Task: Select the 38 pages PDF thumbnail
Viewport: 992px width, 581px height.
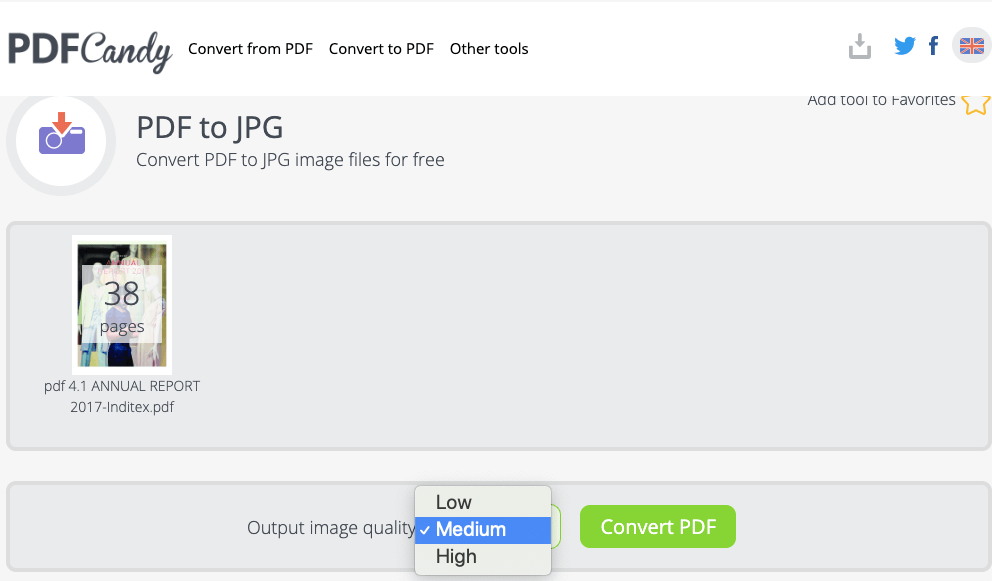Action: click(122, 304)
